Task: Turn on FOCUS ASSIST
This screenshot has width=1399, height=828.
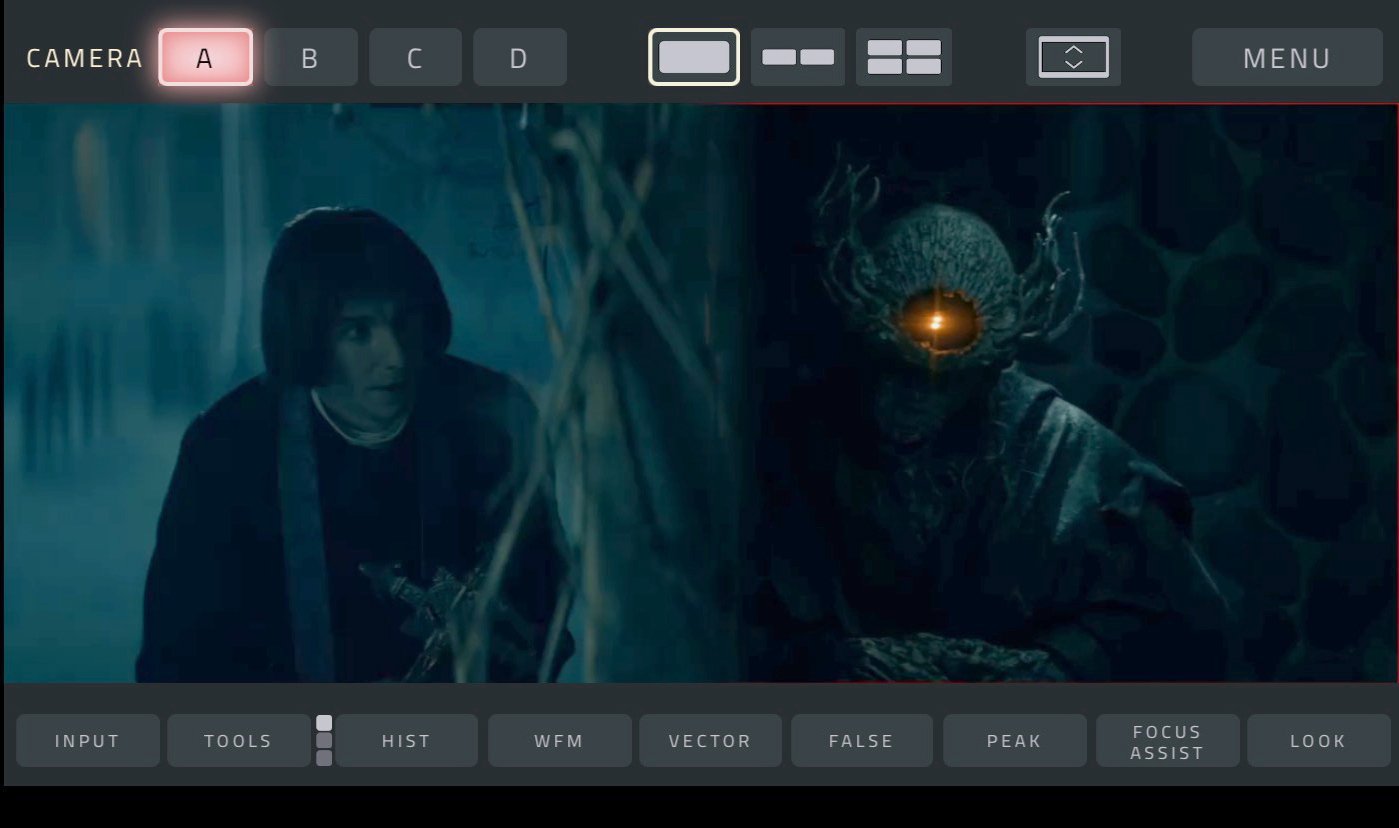Action: point(1167,740)
